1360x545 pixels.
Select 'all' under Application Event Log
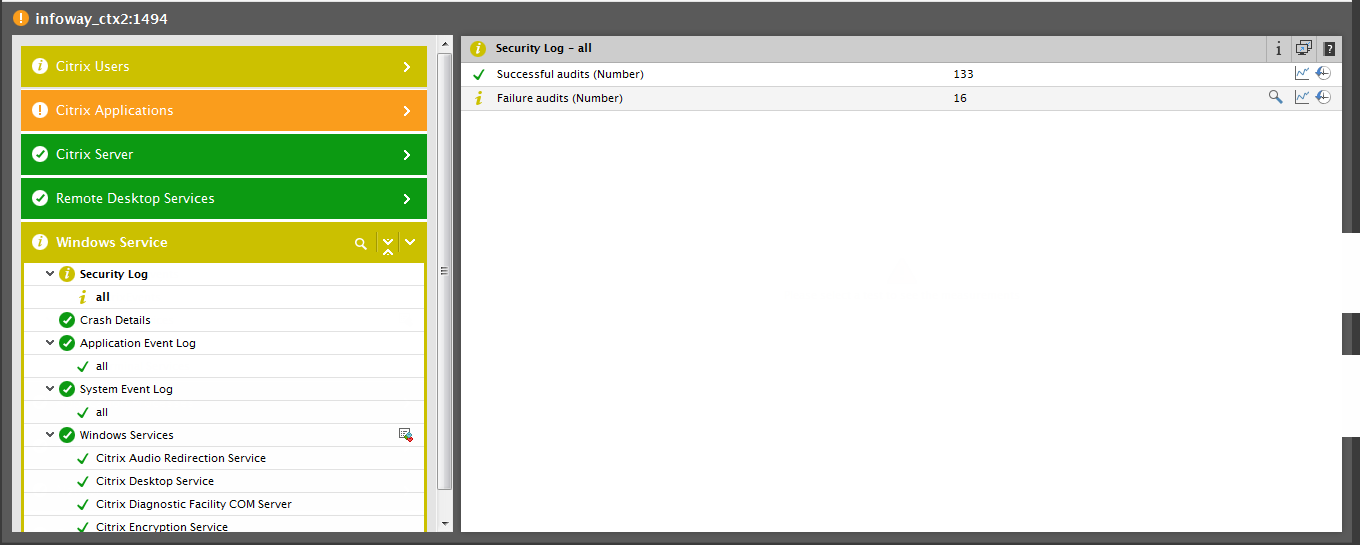(102, 366)
